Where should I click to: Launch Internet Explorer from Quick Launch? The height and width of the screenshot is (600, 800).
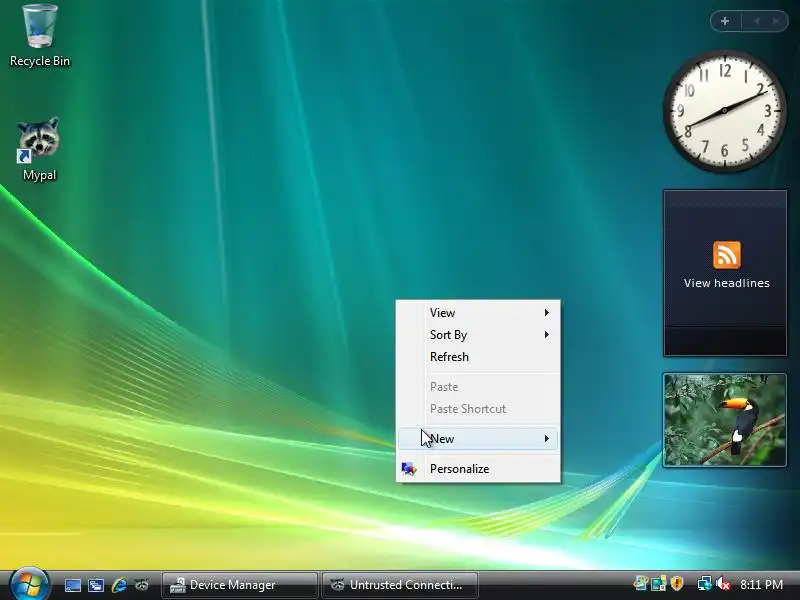(119, 585)
